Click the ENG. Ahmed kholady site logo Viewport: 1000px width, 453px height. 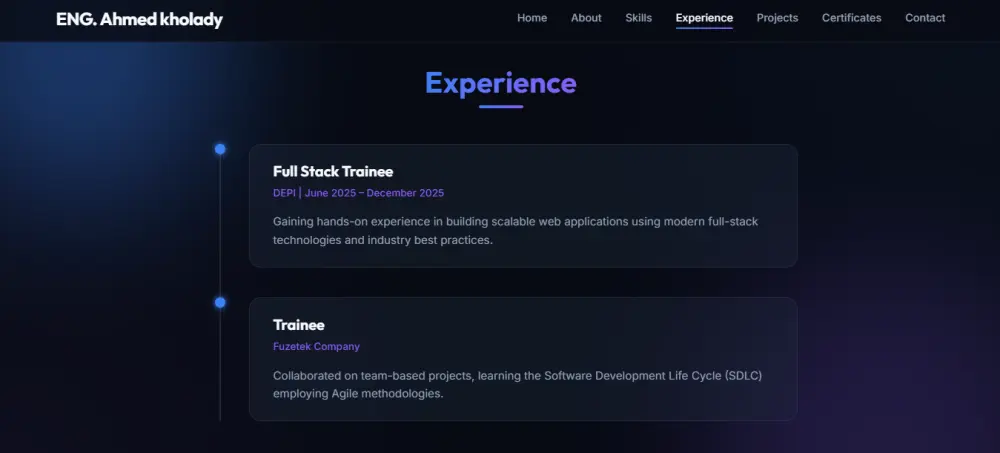click(x=139, y=20)
